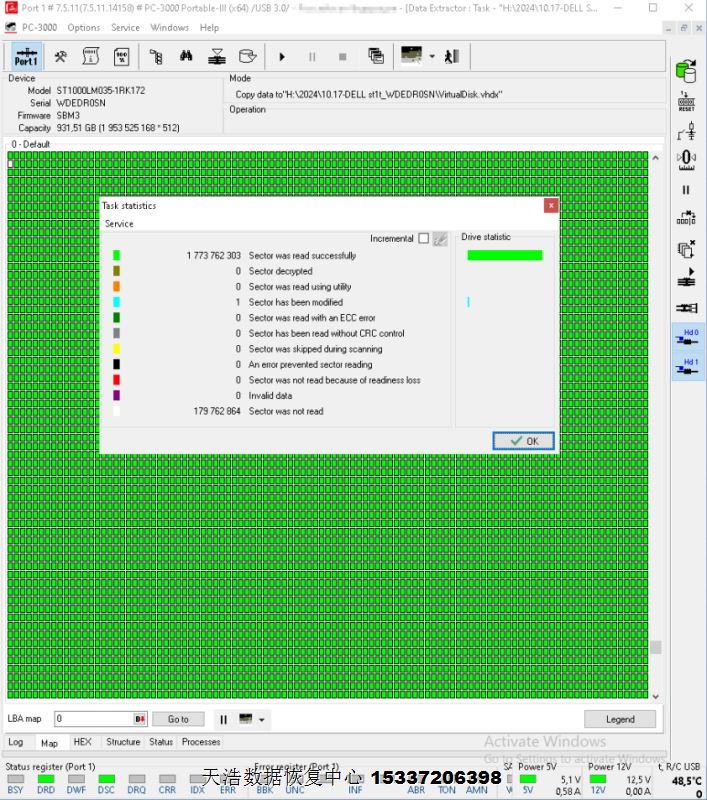Click the binoculars search icon
Image resolution: width=707 pixels, height=800 pixels.
click(185, 57)
